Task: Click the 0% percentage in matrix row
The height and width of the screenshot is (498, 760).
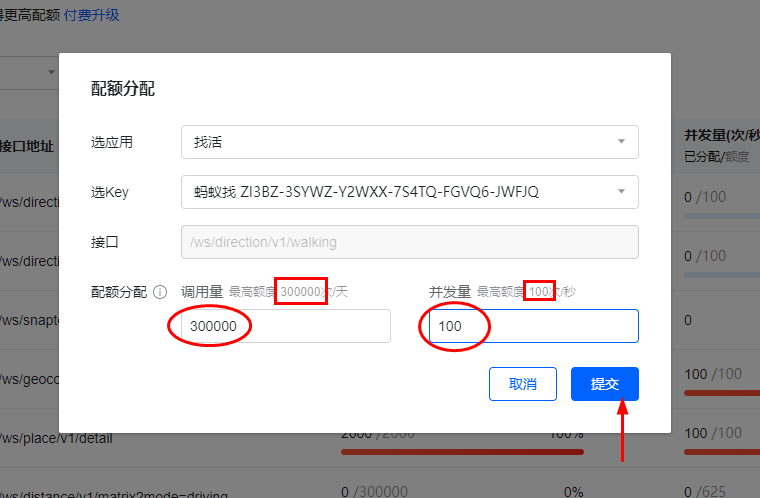Action: [573, 492]
